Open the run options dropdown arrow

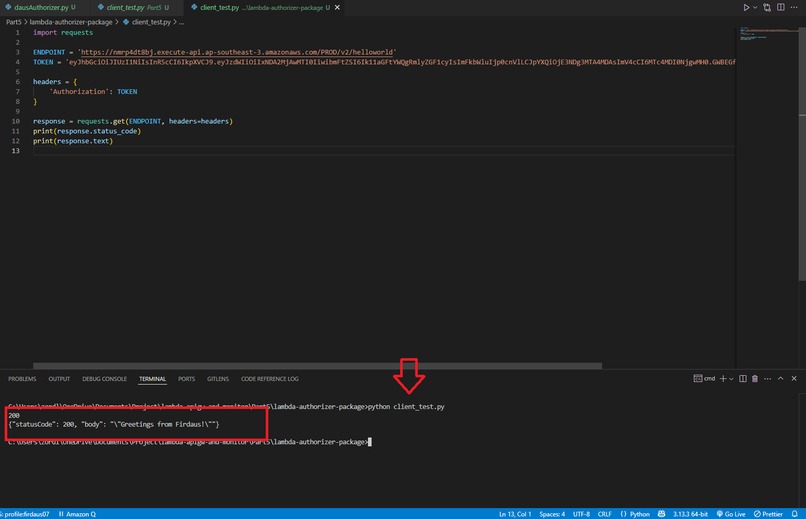click(x=755, y=7)
